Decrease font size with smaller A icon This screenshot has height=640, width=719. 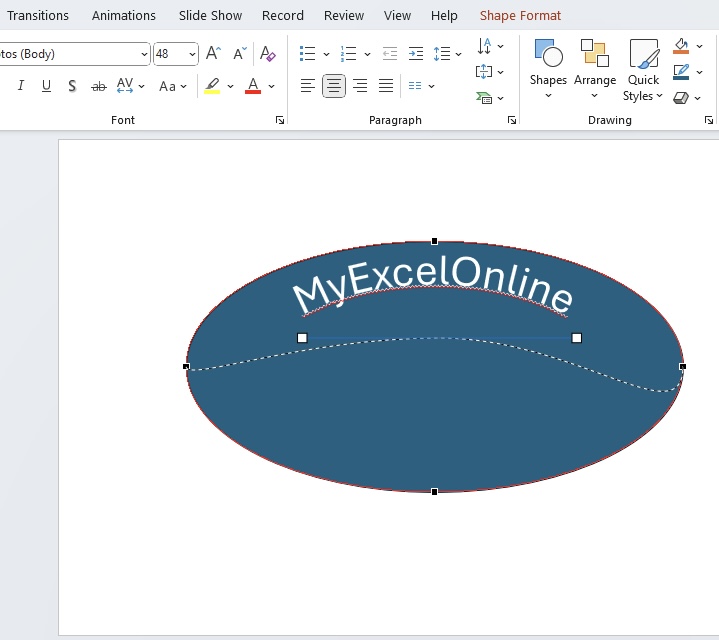240,54
